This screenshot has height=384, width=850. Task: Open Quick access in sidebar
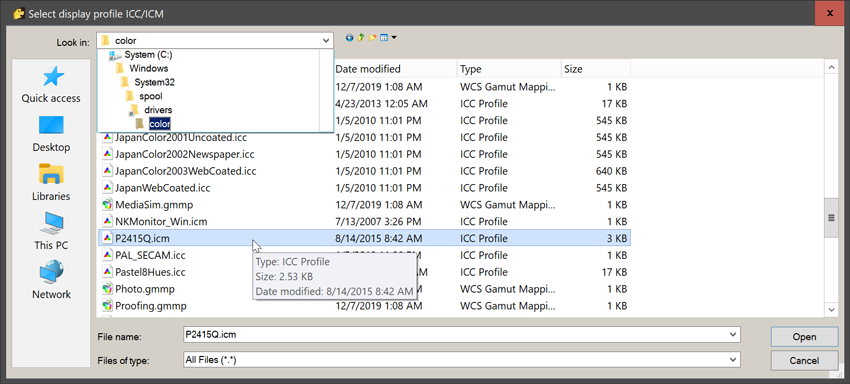[x=51, y=84]
